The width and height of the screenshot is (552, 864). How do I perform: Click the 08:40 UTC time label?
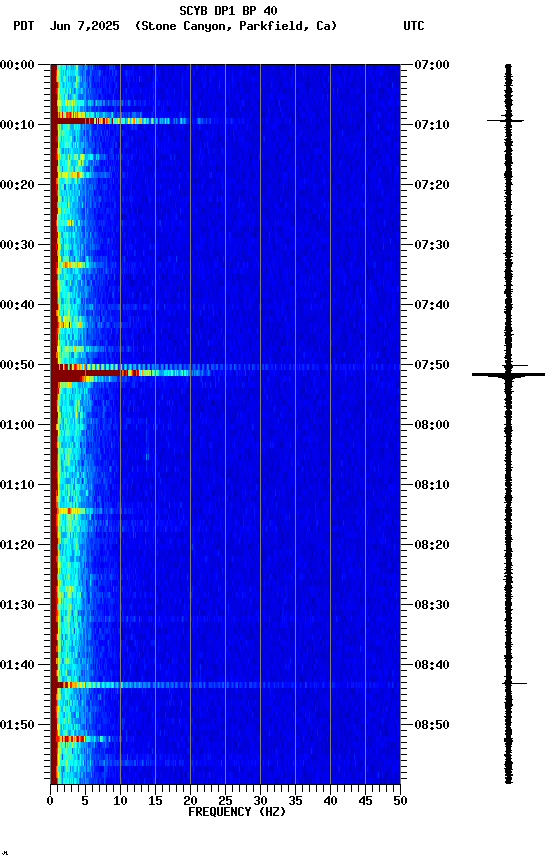tap(432, 665)
